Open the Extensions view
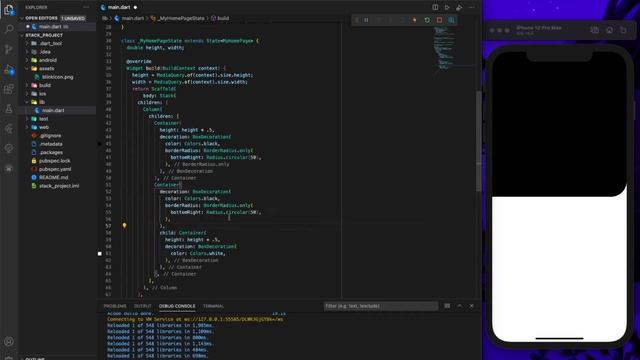The height and width of the screenshot is (360, 640). (x=9, y=89)
